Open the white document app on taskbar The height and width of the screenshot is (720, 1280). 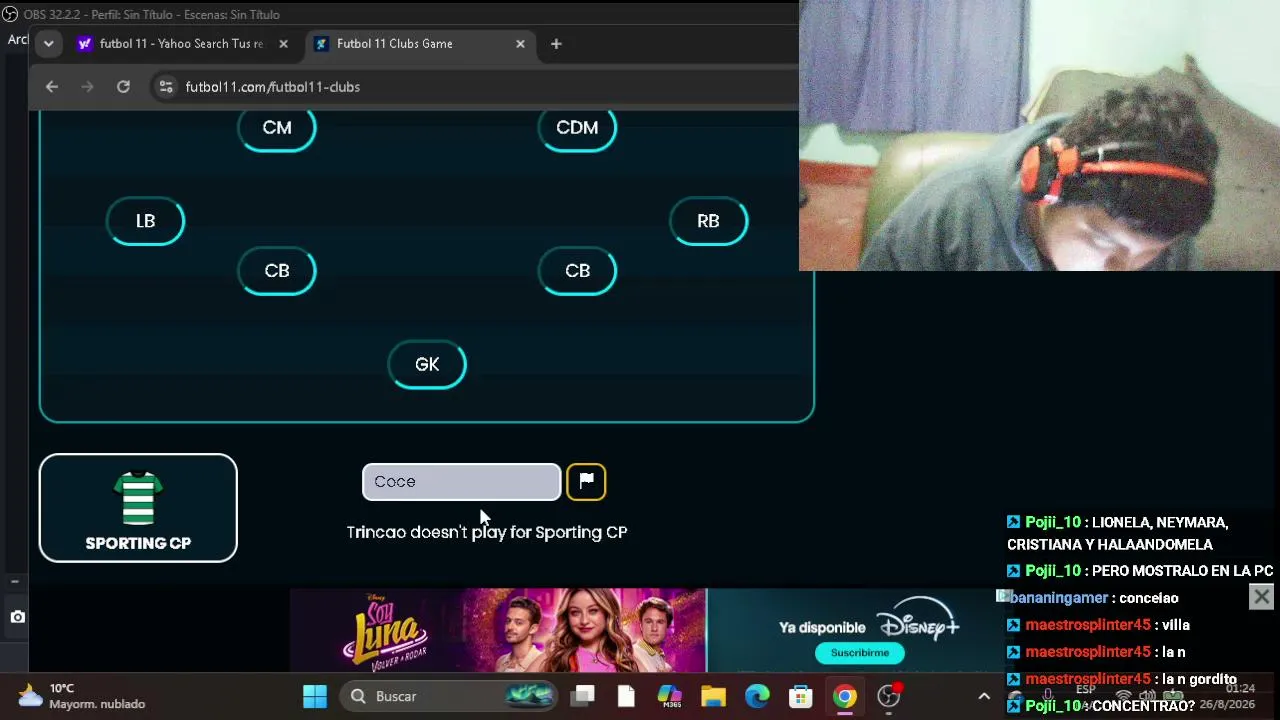point(626,696)
